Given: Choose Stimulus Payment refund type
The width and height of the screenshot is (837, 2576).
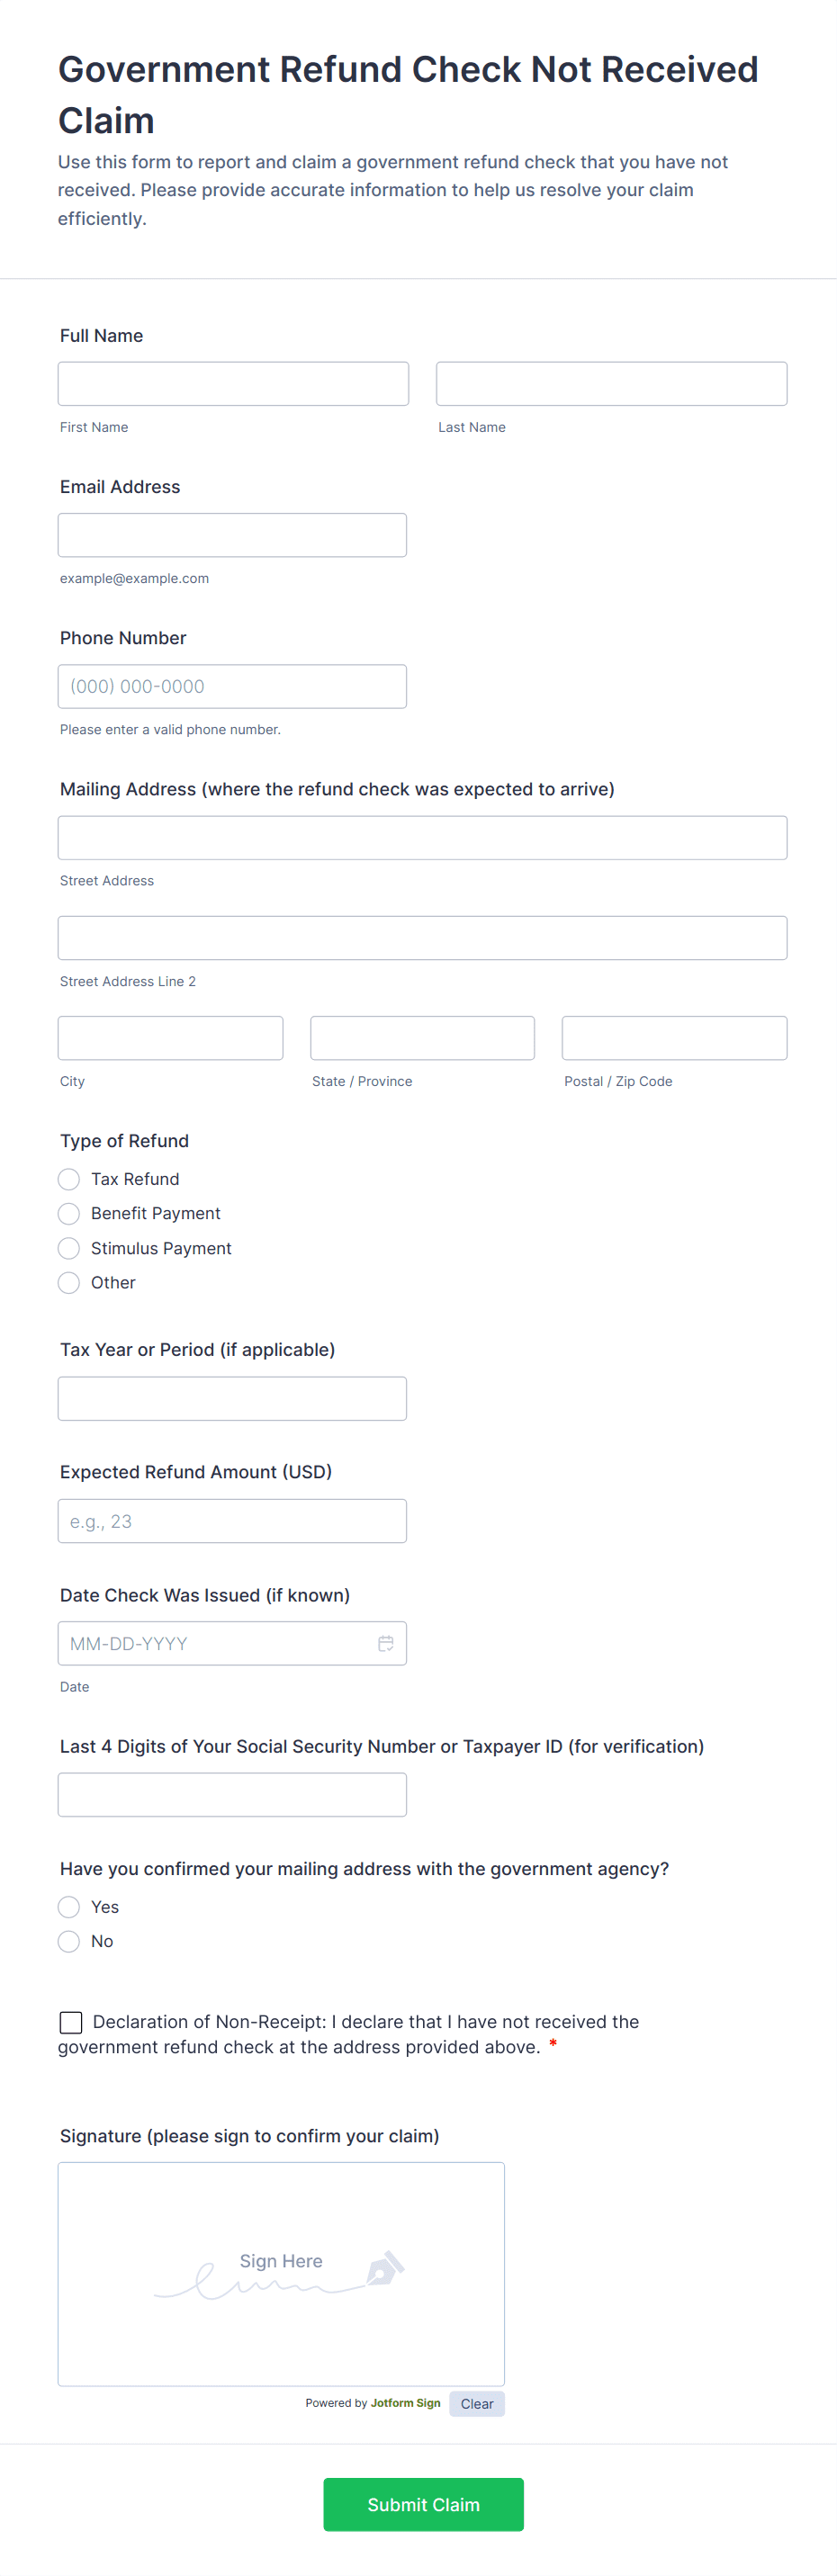Looking at the screenshot, I should pyautogui.click(x=69, y=1248).
